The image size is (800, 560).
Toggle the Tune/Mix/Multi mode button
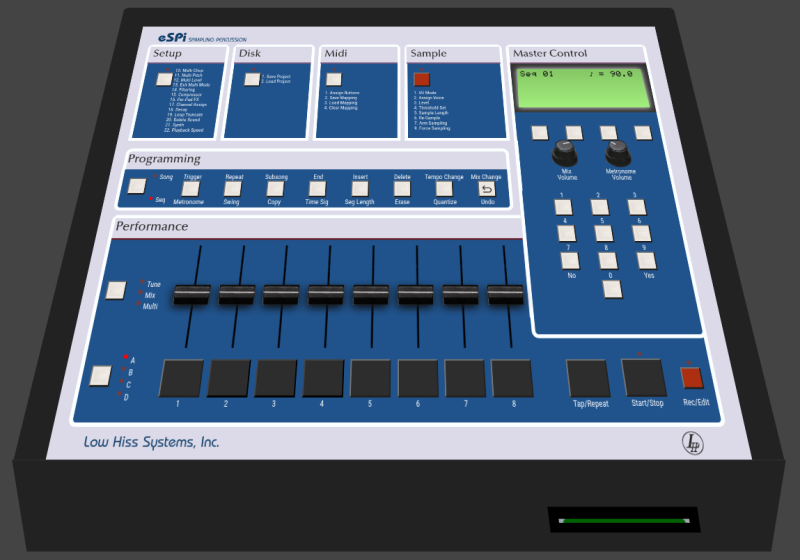pos(117,291)
